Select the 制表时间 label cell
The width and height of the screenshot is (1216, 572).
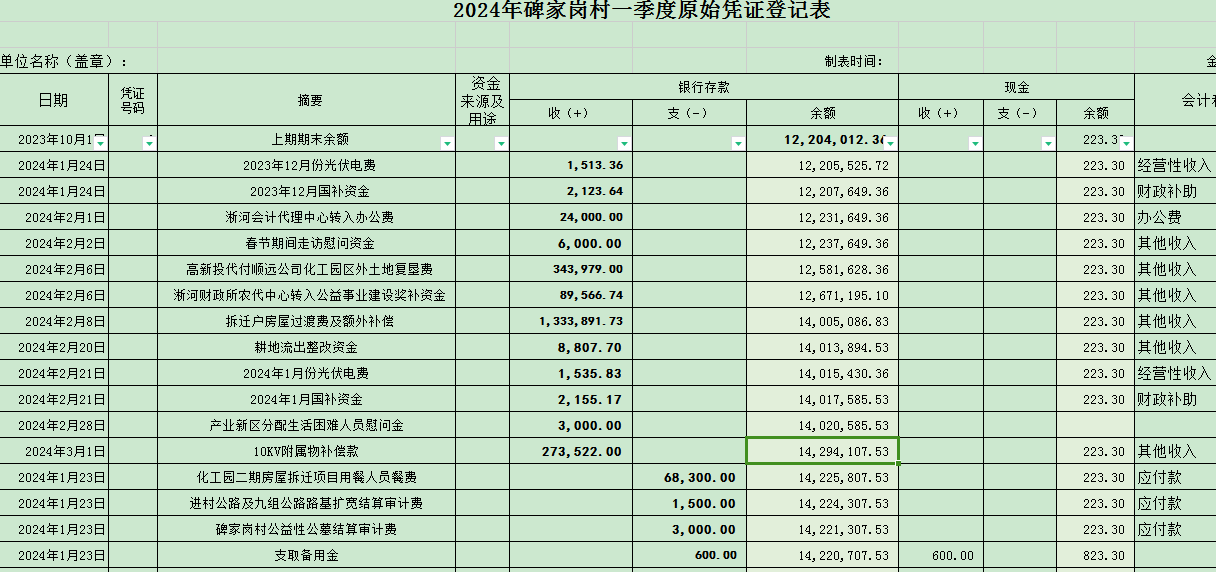point(852,61)
